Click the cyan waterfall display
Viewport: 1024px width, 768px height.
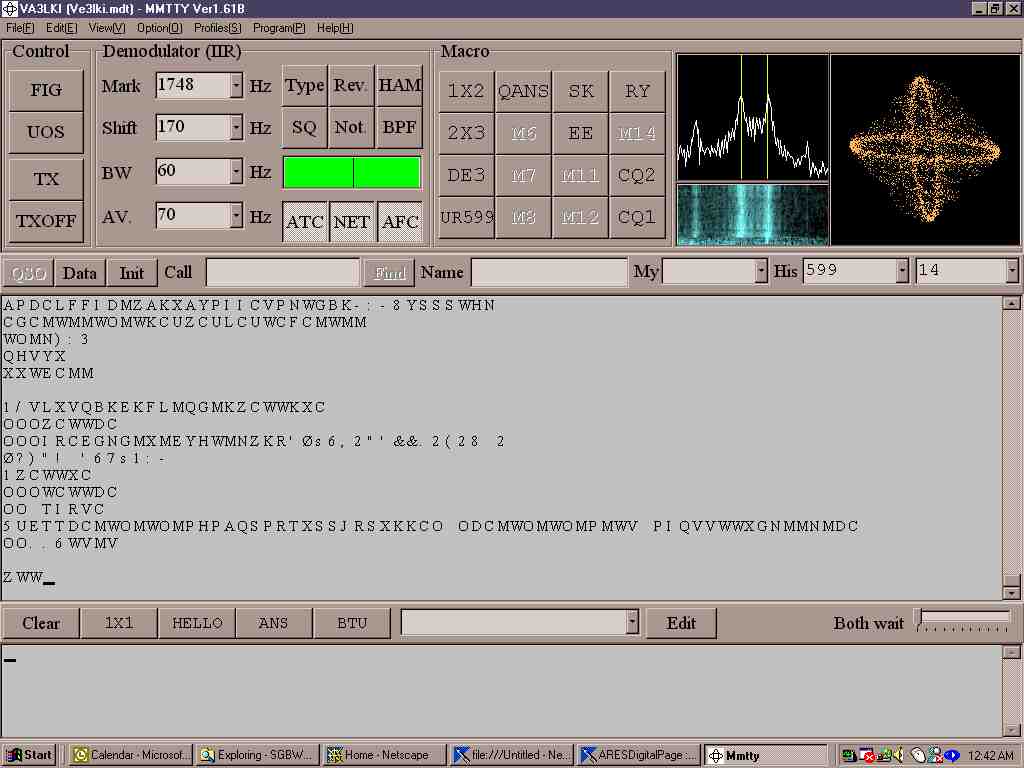[753, 215]
